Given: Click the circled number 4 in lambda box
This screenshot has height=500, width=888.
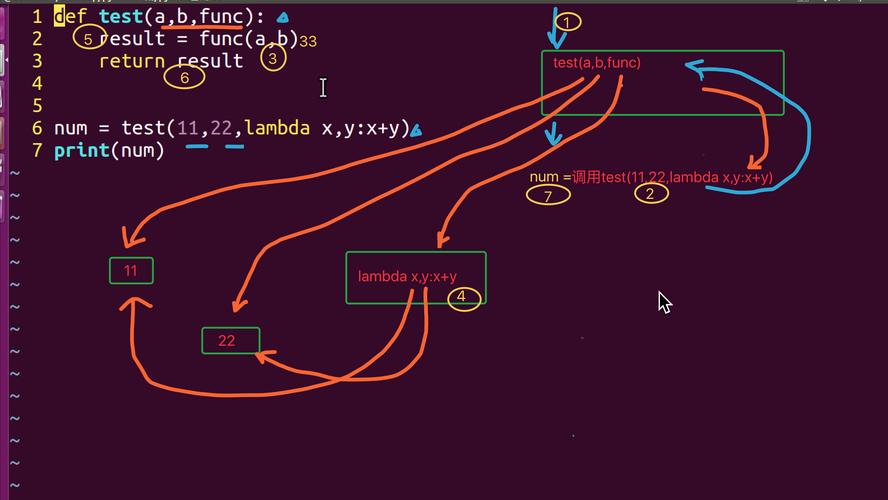Looking at the screenshot, I should click(464, 298).
